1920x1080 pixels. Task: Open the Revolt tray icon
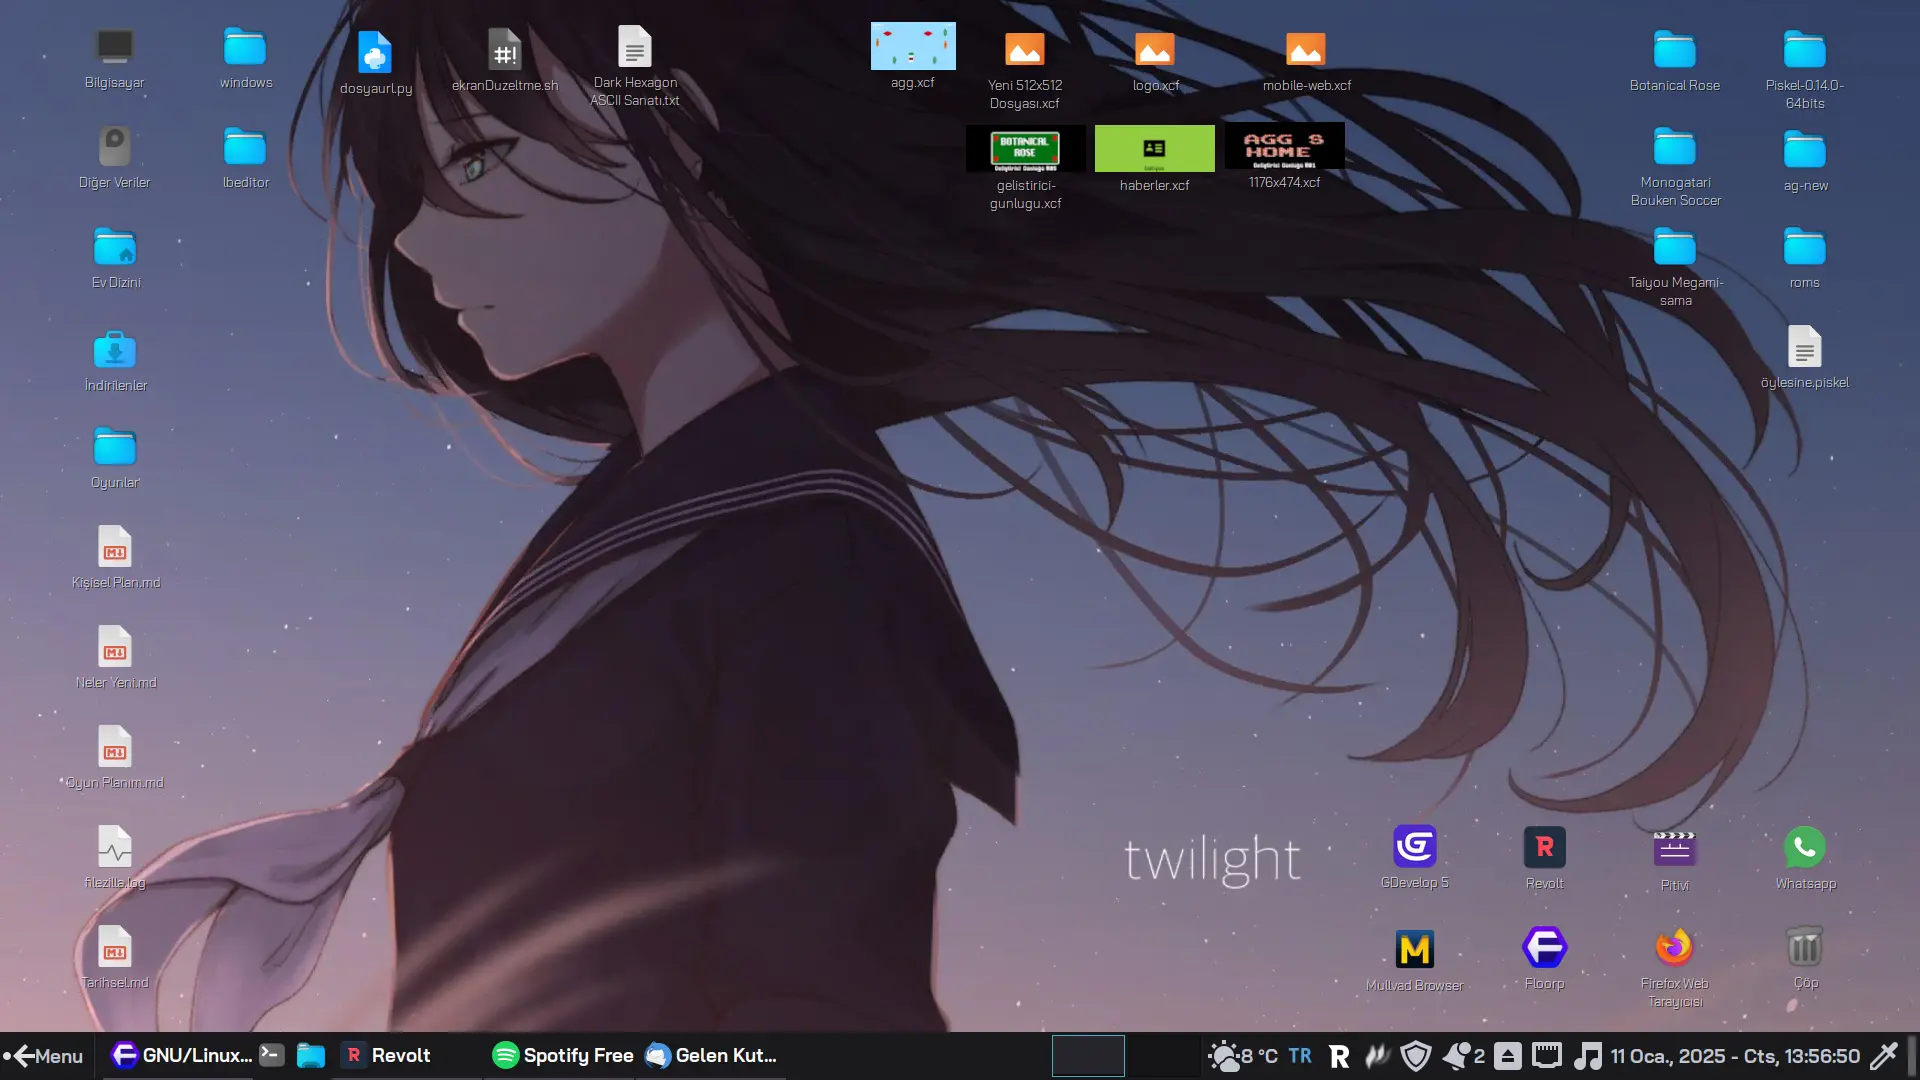[x=1339, y=1056]
